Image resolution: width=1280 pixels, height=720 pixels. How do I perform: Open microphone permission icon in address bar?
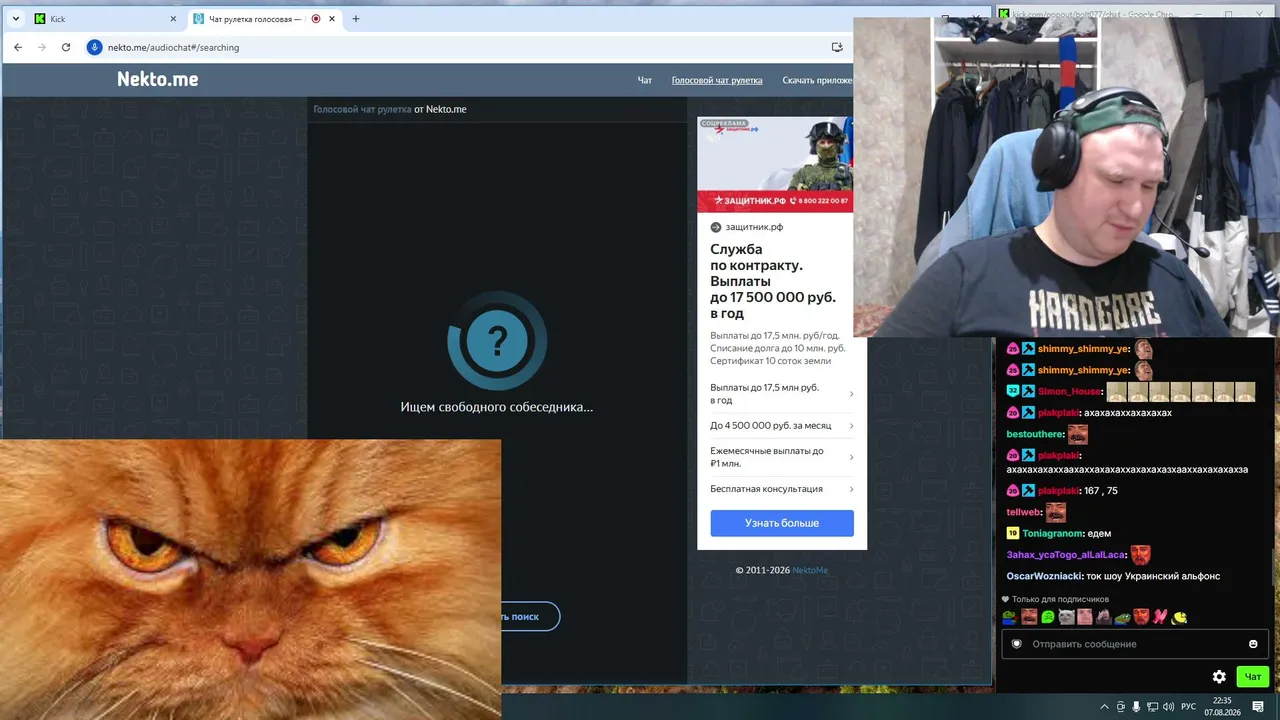click(95, 47)
